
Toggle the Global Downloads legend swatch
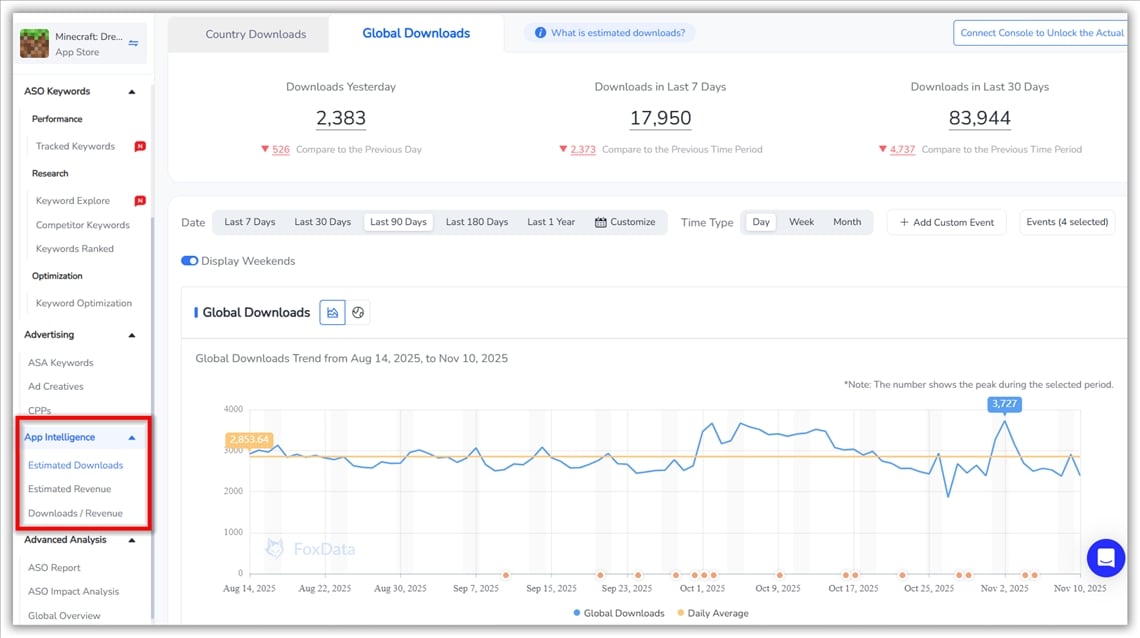(577, 613)
